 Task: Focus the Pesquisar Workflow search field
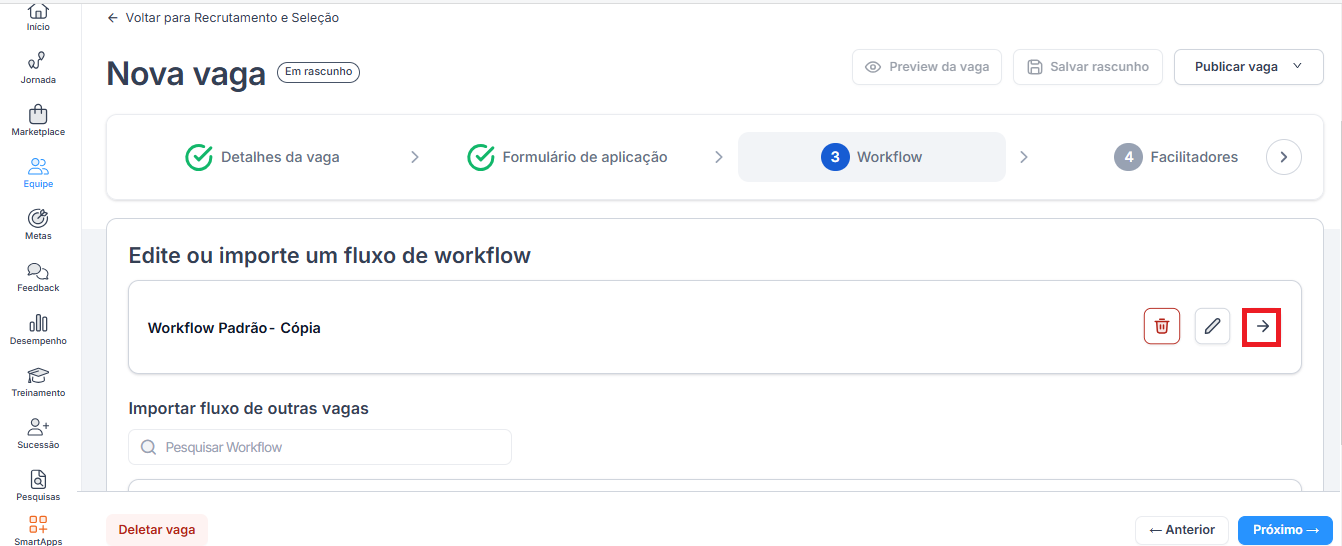[x=320, y=447]
